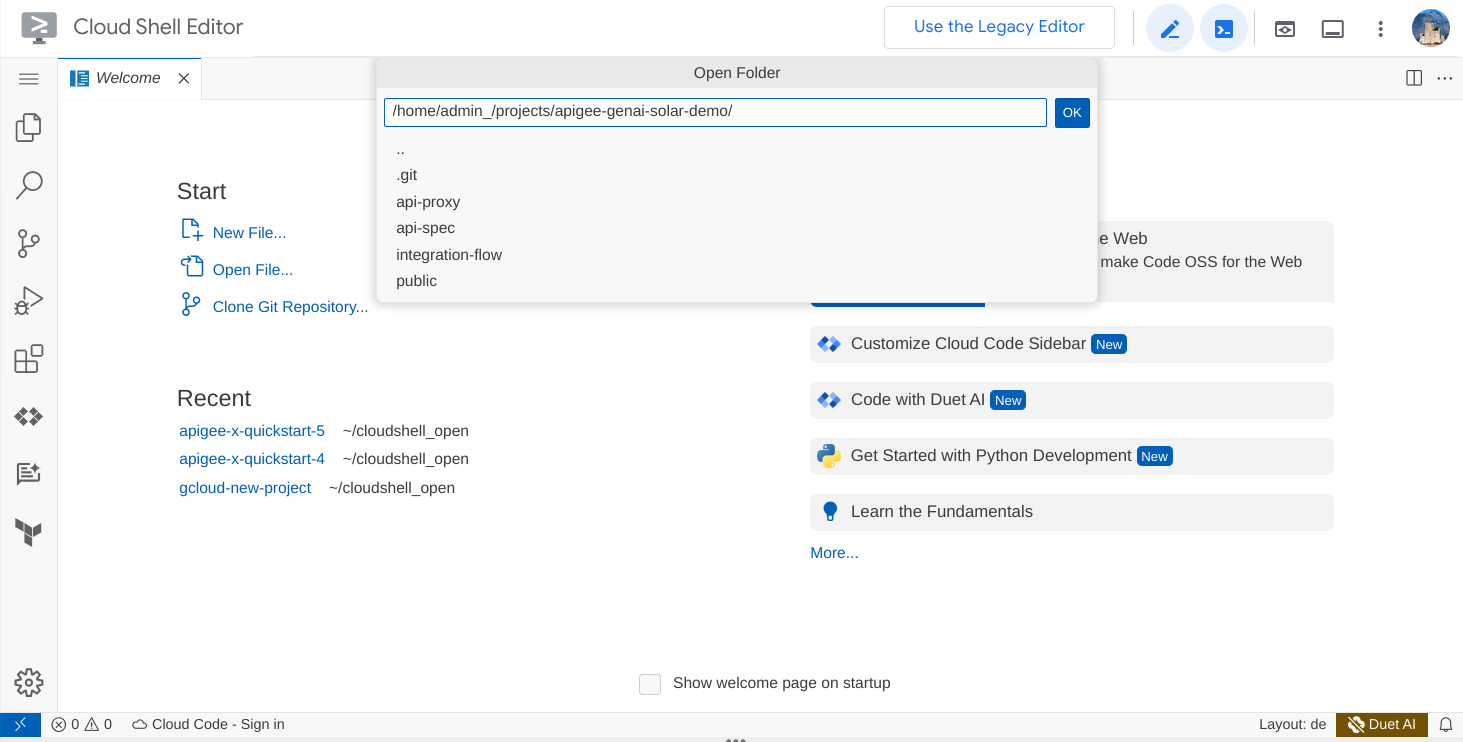Click the user account avatar
Image resolution: width=1463 pixels, height=742 pixels.
(1431, 28)
